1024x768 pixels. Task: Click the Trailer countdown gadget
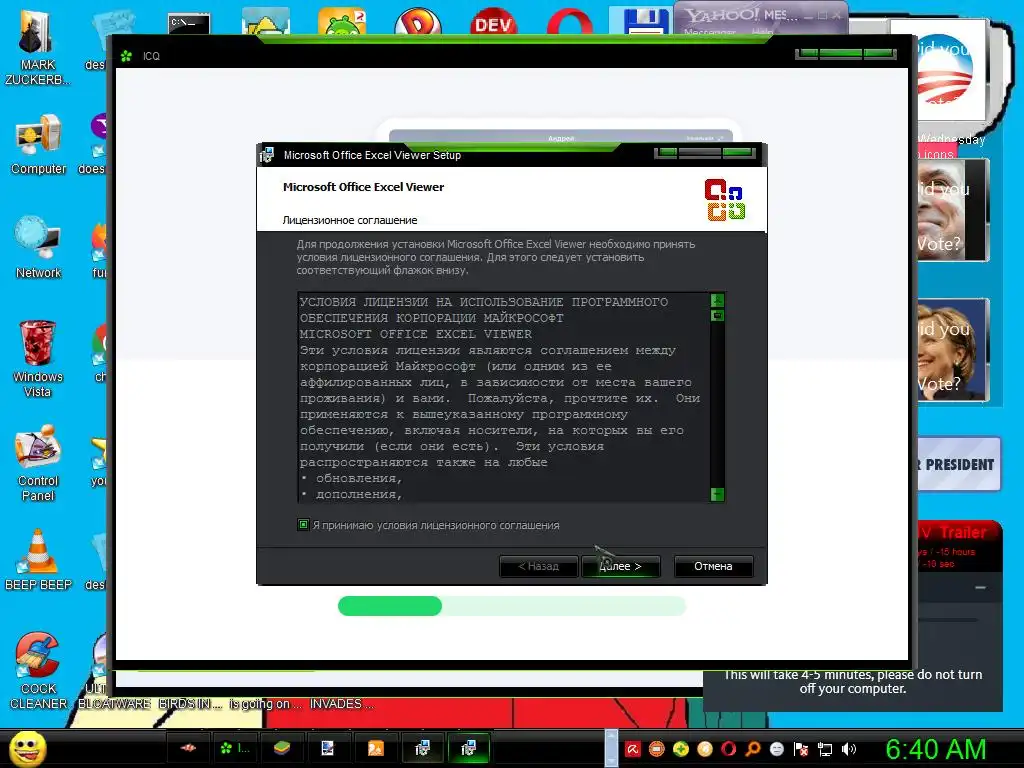pyautogui.click(x=959, y=546)
